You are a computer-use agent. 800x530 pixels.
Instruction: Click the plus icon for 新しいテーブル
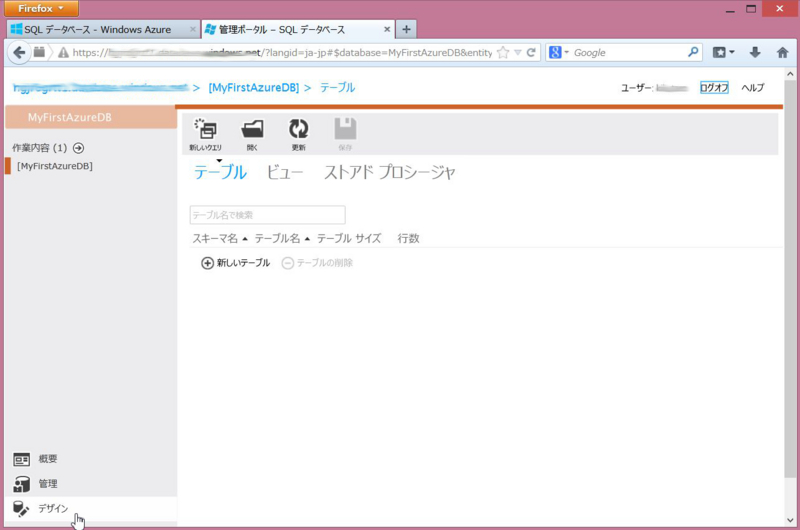pos(207,263)
